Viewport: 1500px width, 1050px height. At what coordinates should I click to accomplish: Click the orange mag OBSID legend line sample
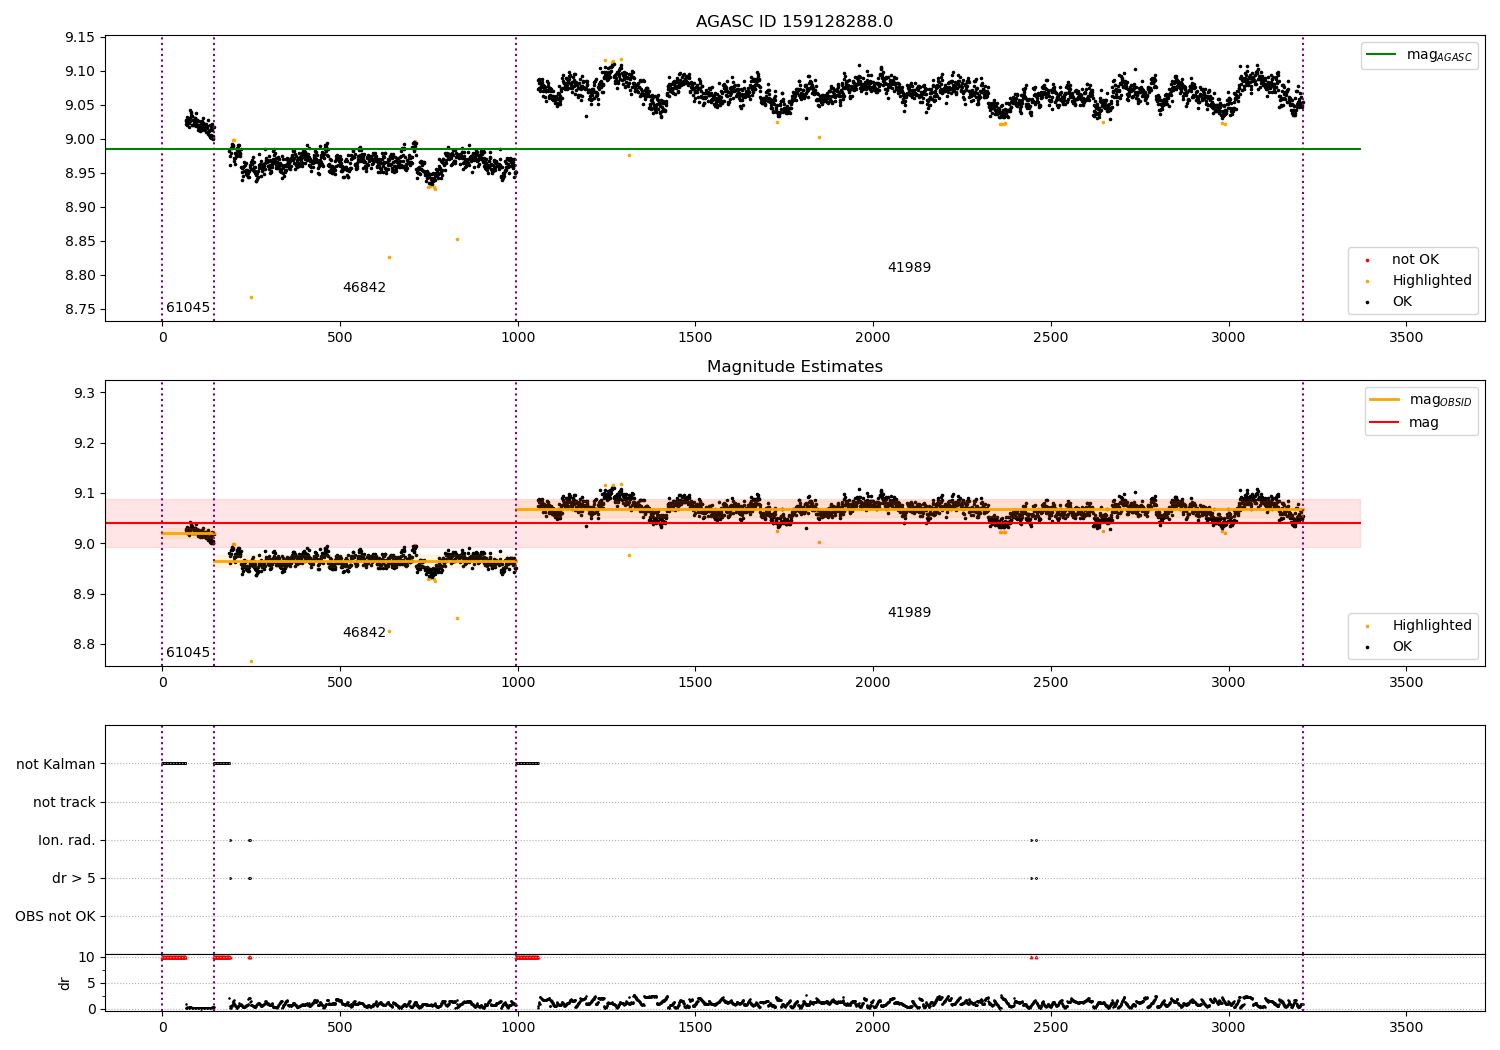point(1385,399)
